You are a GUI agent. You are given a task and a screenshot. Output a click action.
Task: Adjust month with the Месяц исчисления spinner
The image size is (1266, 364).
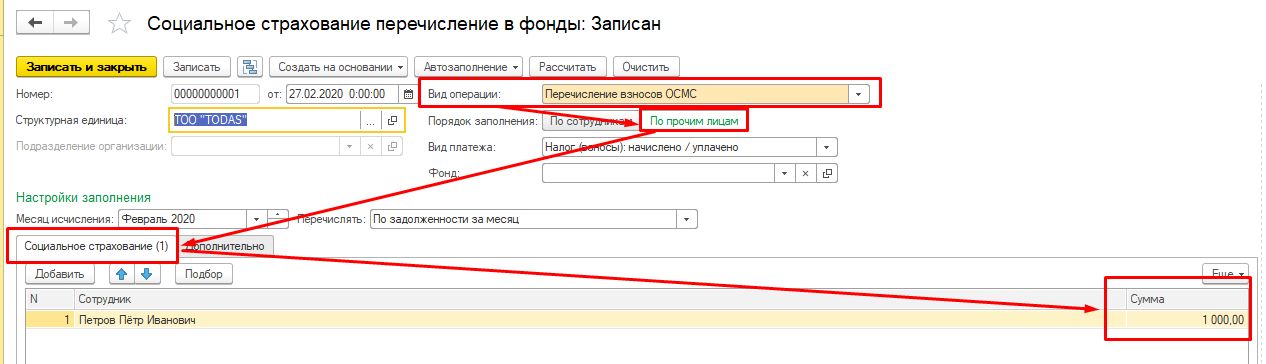pos(279,219)
